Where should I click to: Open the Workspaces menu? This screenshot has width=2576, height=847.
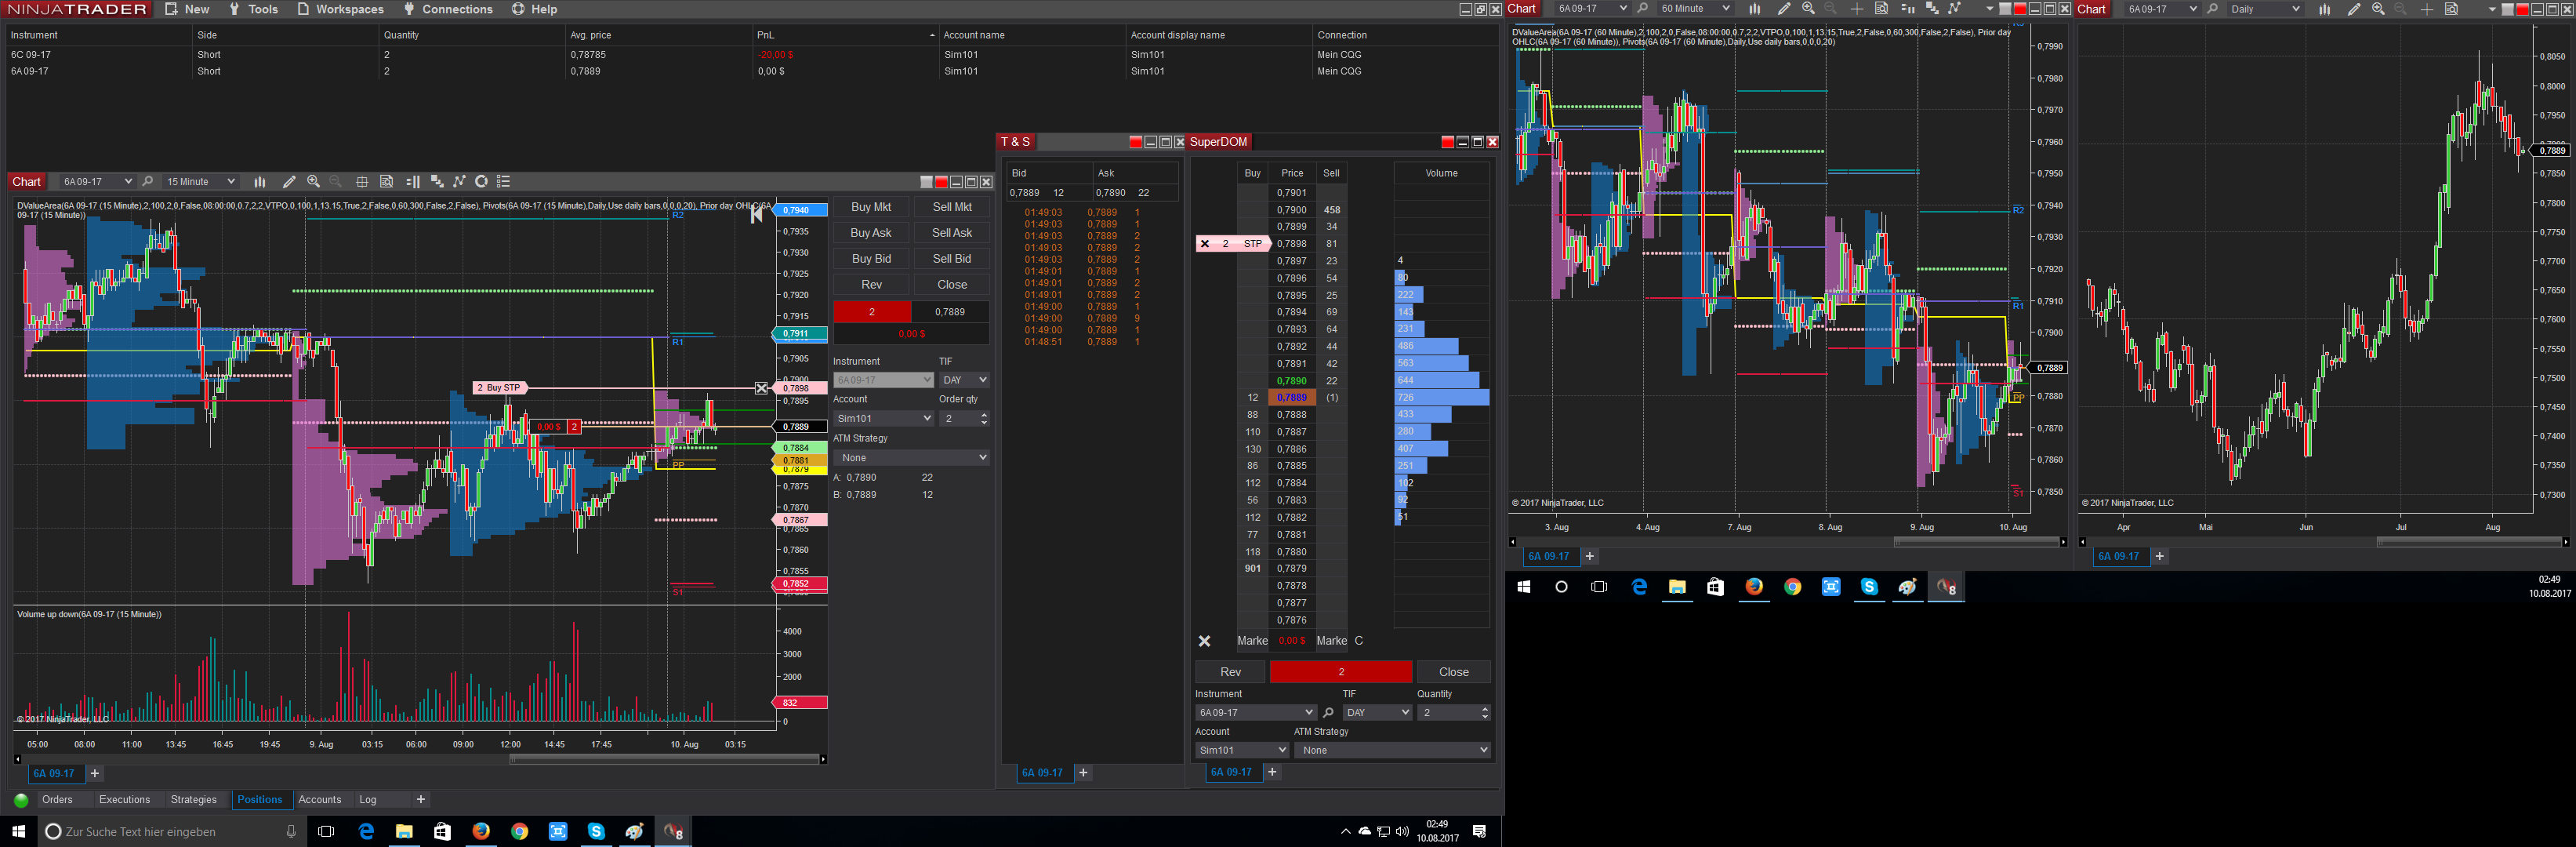pyautogui.click(x=340, y=9)
